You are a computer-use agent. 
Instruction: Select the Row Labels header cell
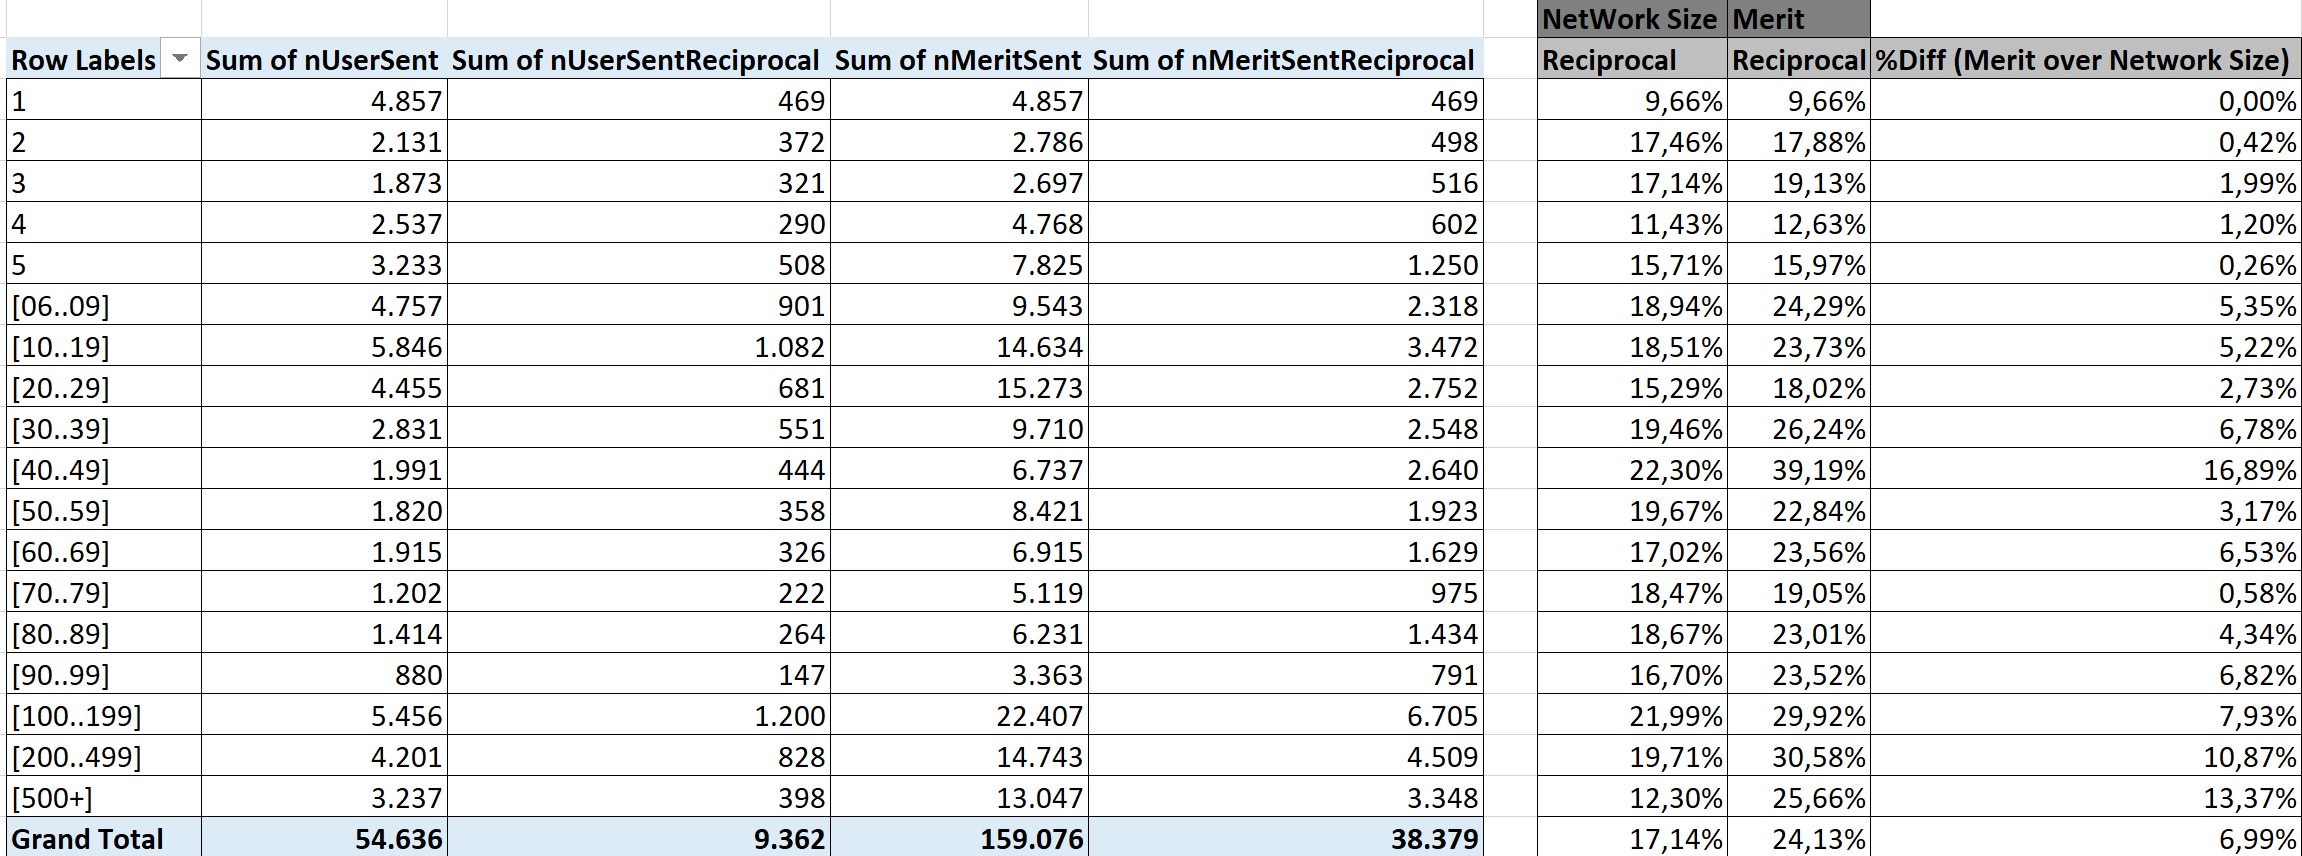[103, 60]
